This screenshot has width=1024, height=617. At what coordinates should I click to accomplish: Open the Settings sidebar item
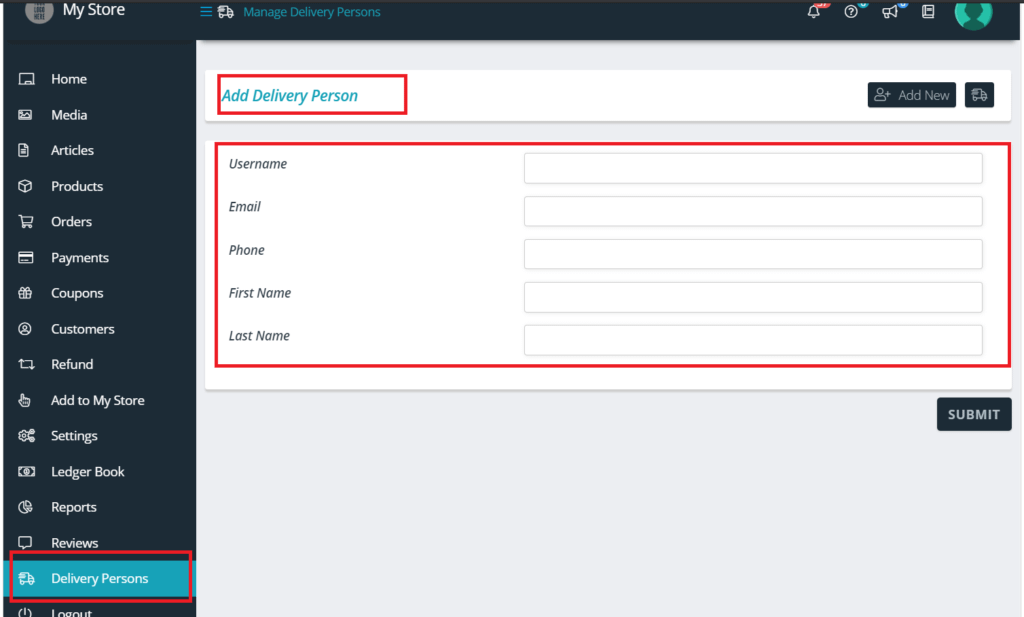74,436
